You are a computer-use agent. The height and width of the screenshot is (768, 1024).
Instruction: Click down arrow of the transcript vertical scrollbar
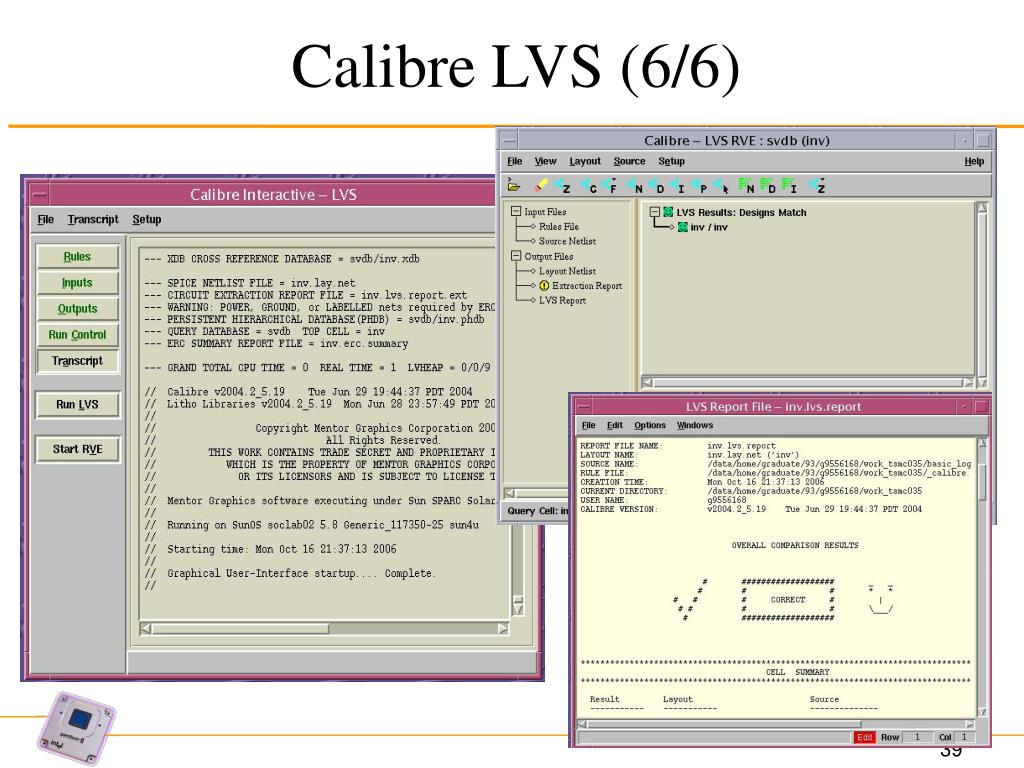518,610
